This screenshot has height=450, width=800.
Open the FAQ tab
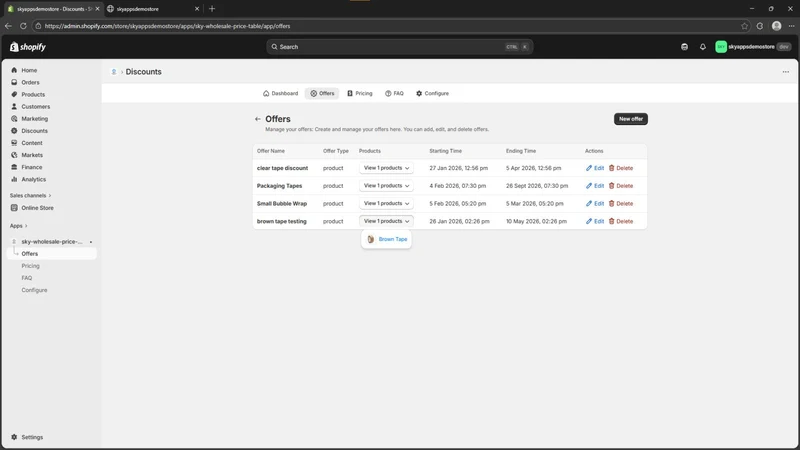coord(394,93)
